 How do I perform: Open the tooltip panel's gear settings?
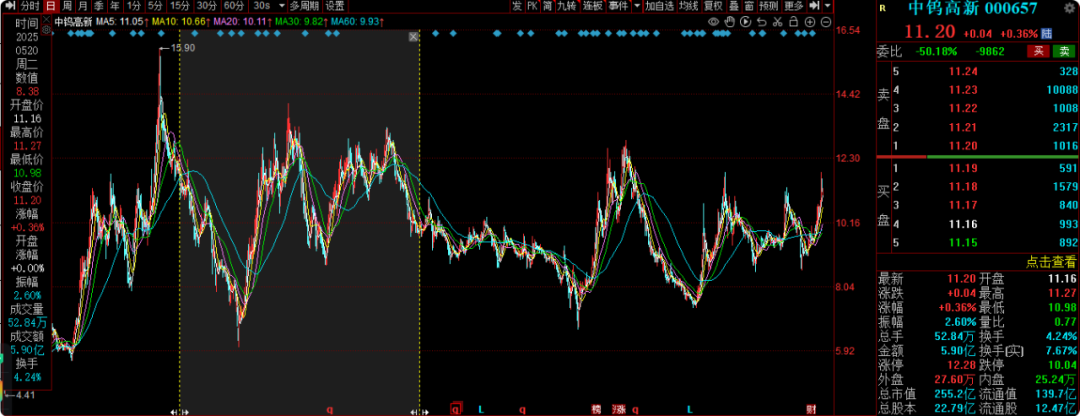click(x=46, y=30)
